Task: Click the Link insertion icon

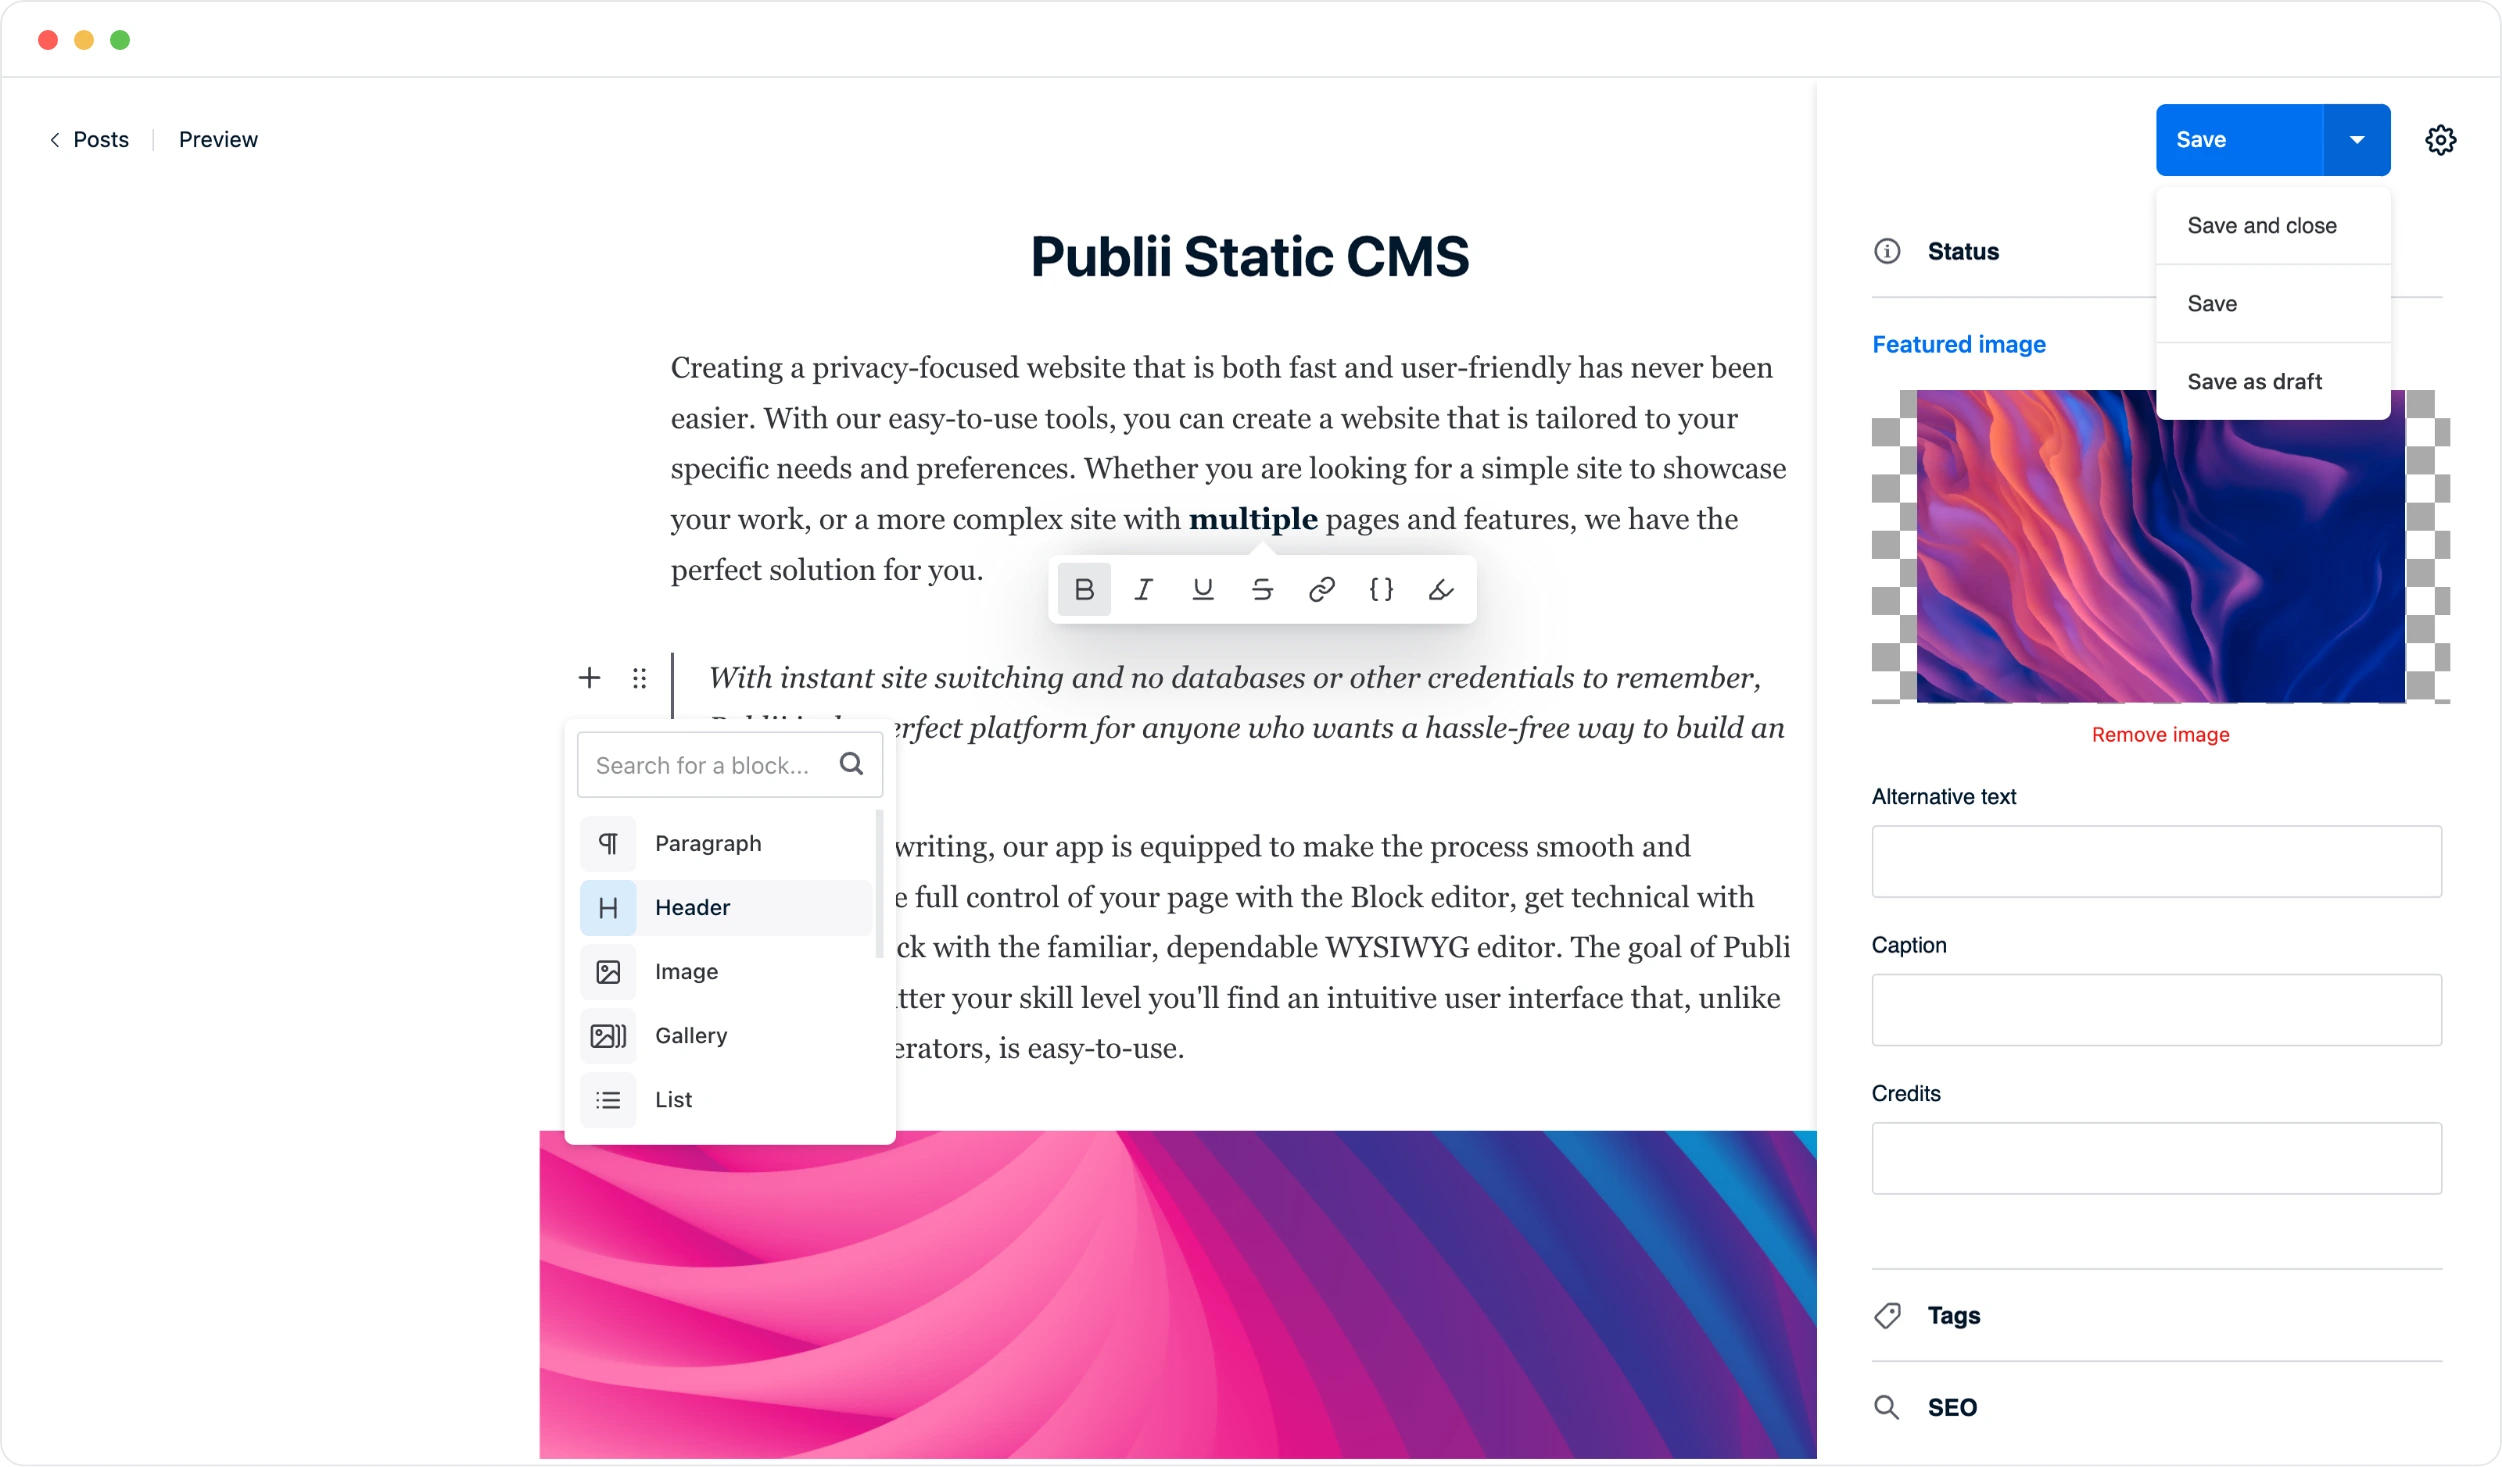Action: tap(1322, 589)
